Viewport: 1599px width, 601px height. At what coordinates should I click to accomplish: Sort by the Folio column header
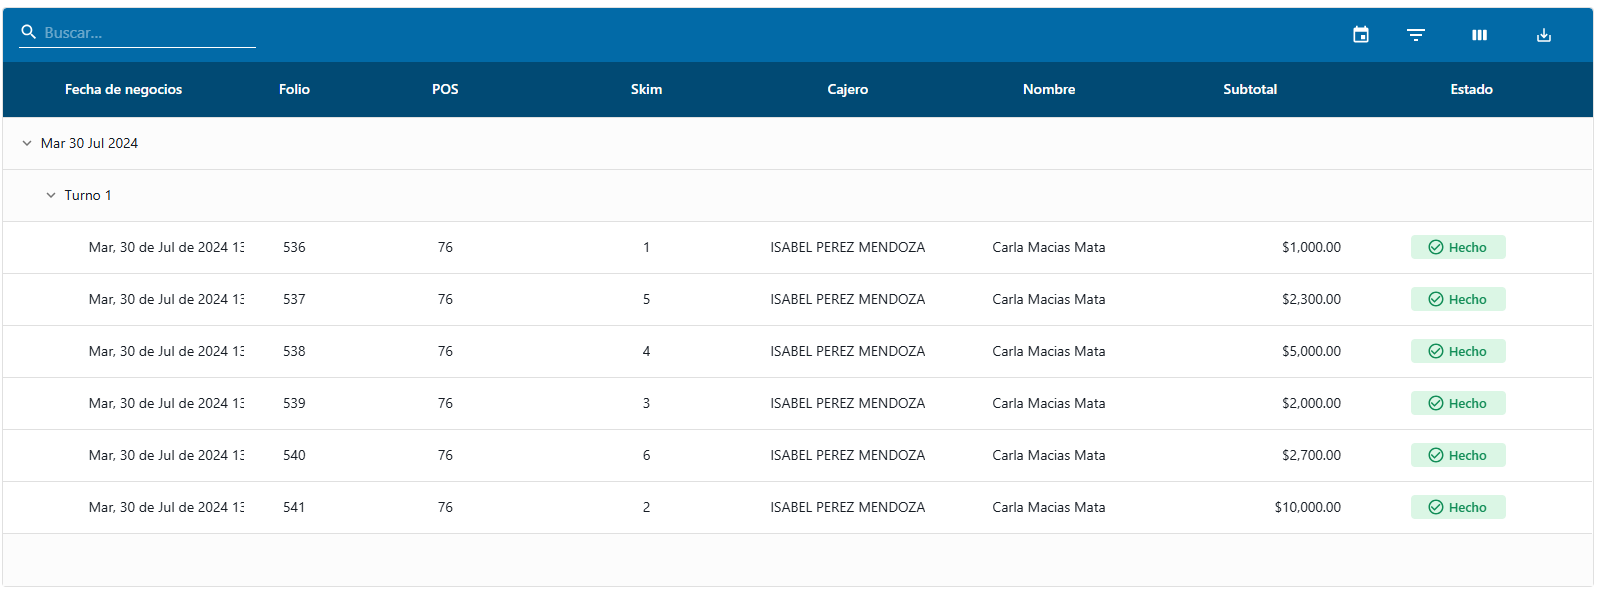[294, 89]
